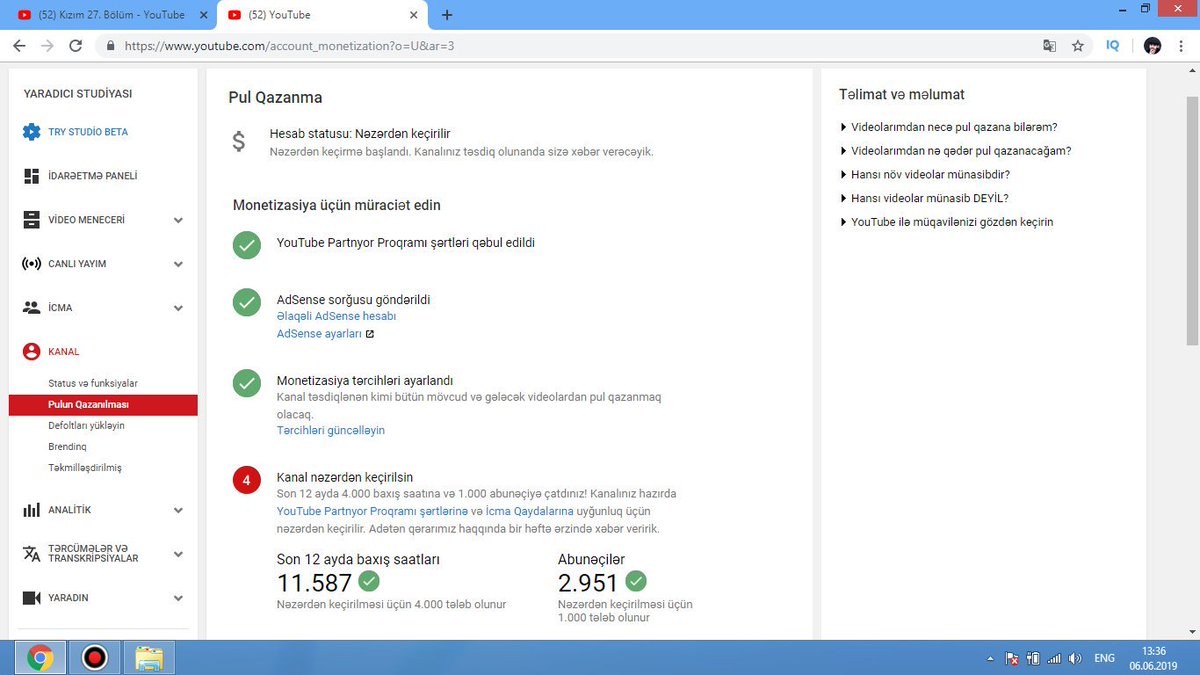Click the external link icon beside AdSense ayarları
The height and width of the screenshot is (675, 1200).
coord(370,334)
